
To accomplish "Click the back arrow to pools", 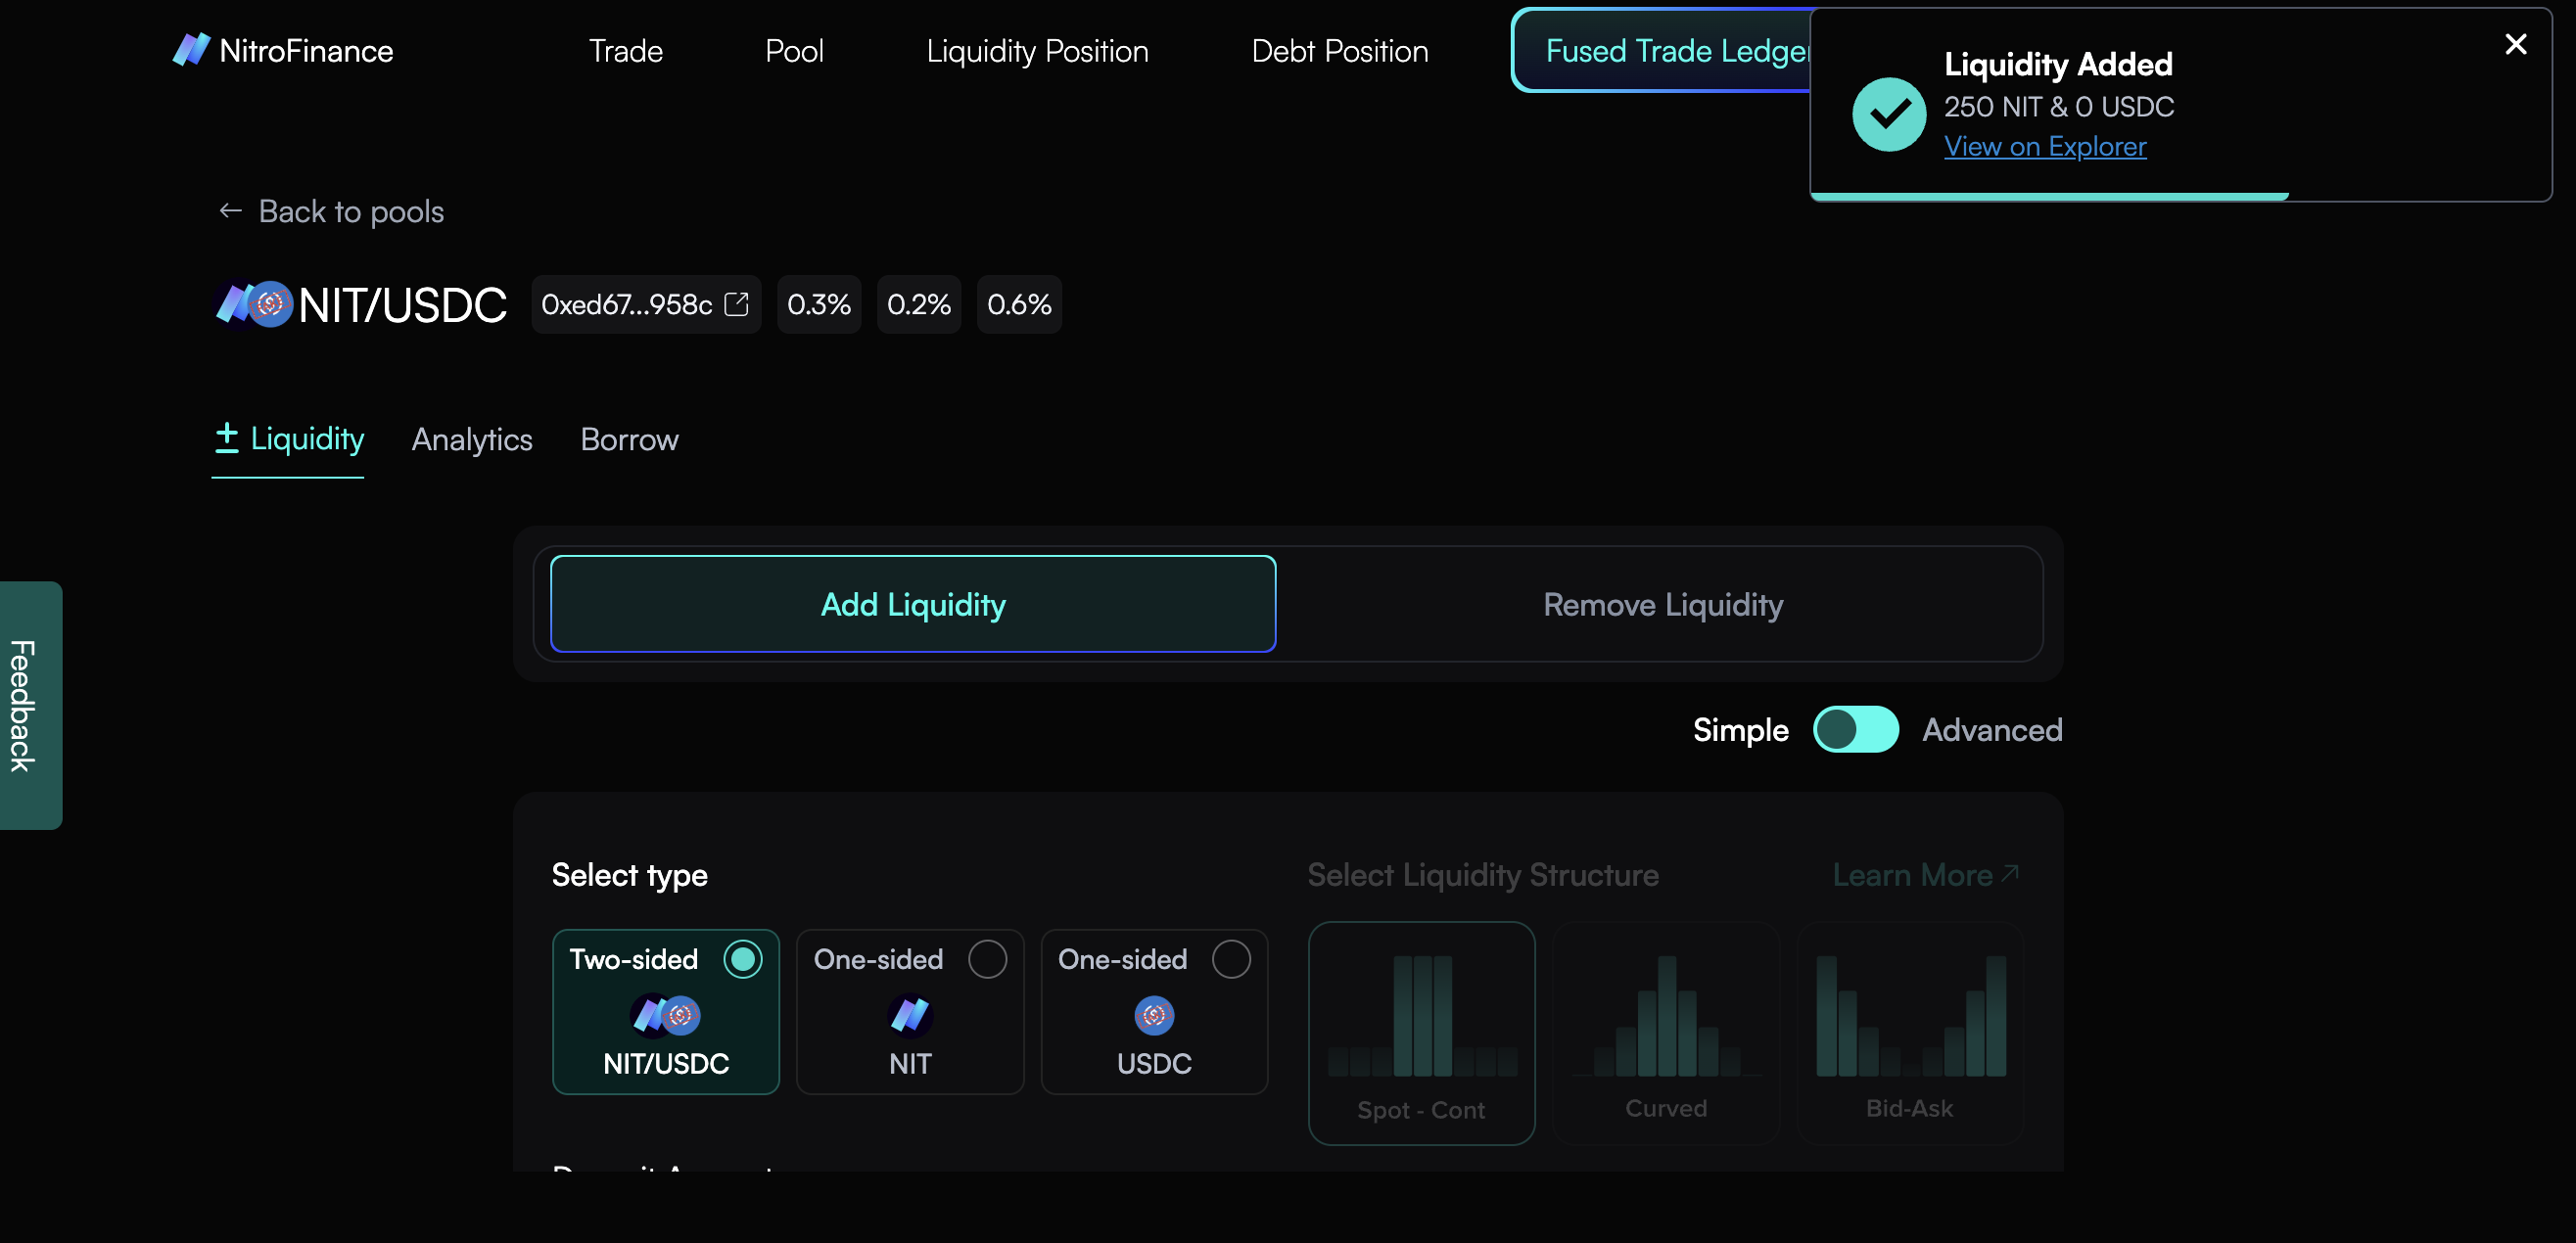I will point(231,211).
